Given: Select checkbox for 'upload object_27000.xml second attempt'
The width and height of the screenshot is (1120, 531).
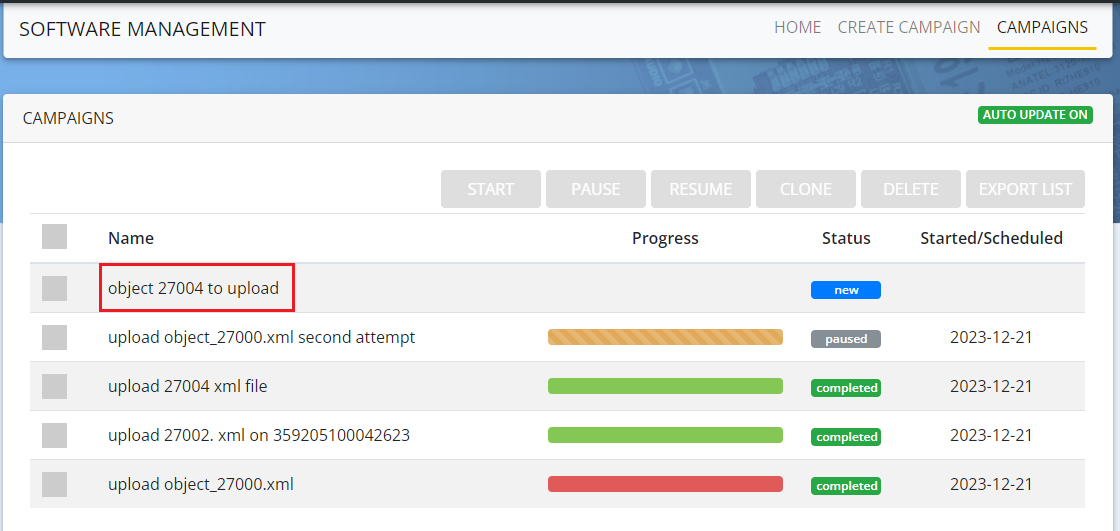Looking at the screenshot, I should click(54, 338).
